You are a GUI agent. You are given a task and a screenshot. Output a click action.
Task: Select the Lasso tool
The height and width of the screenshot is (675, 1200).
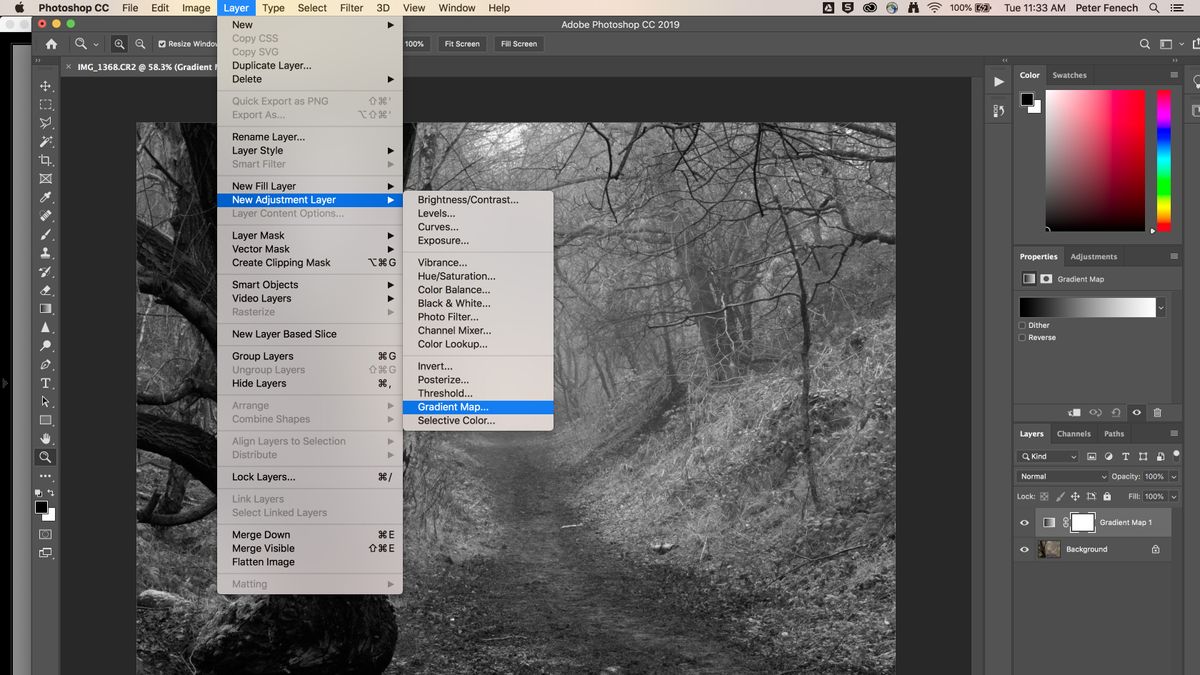pyautogui.click(x=45, y=123)
